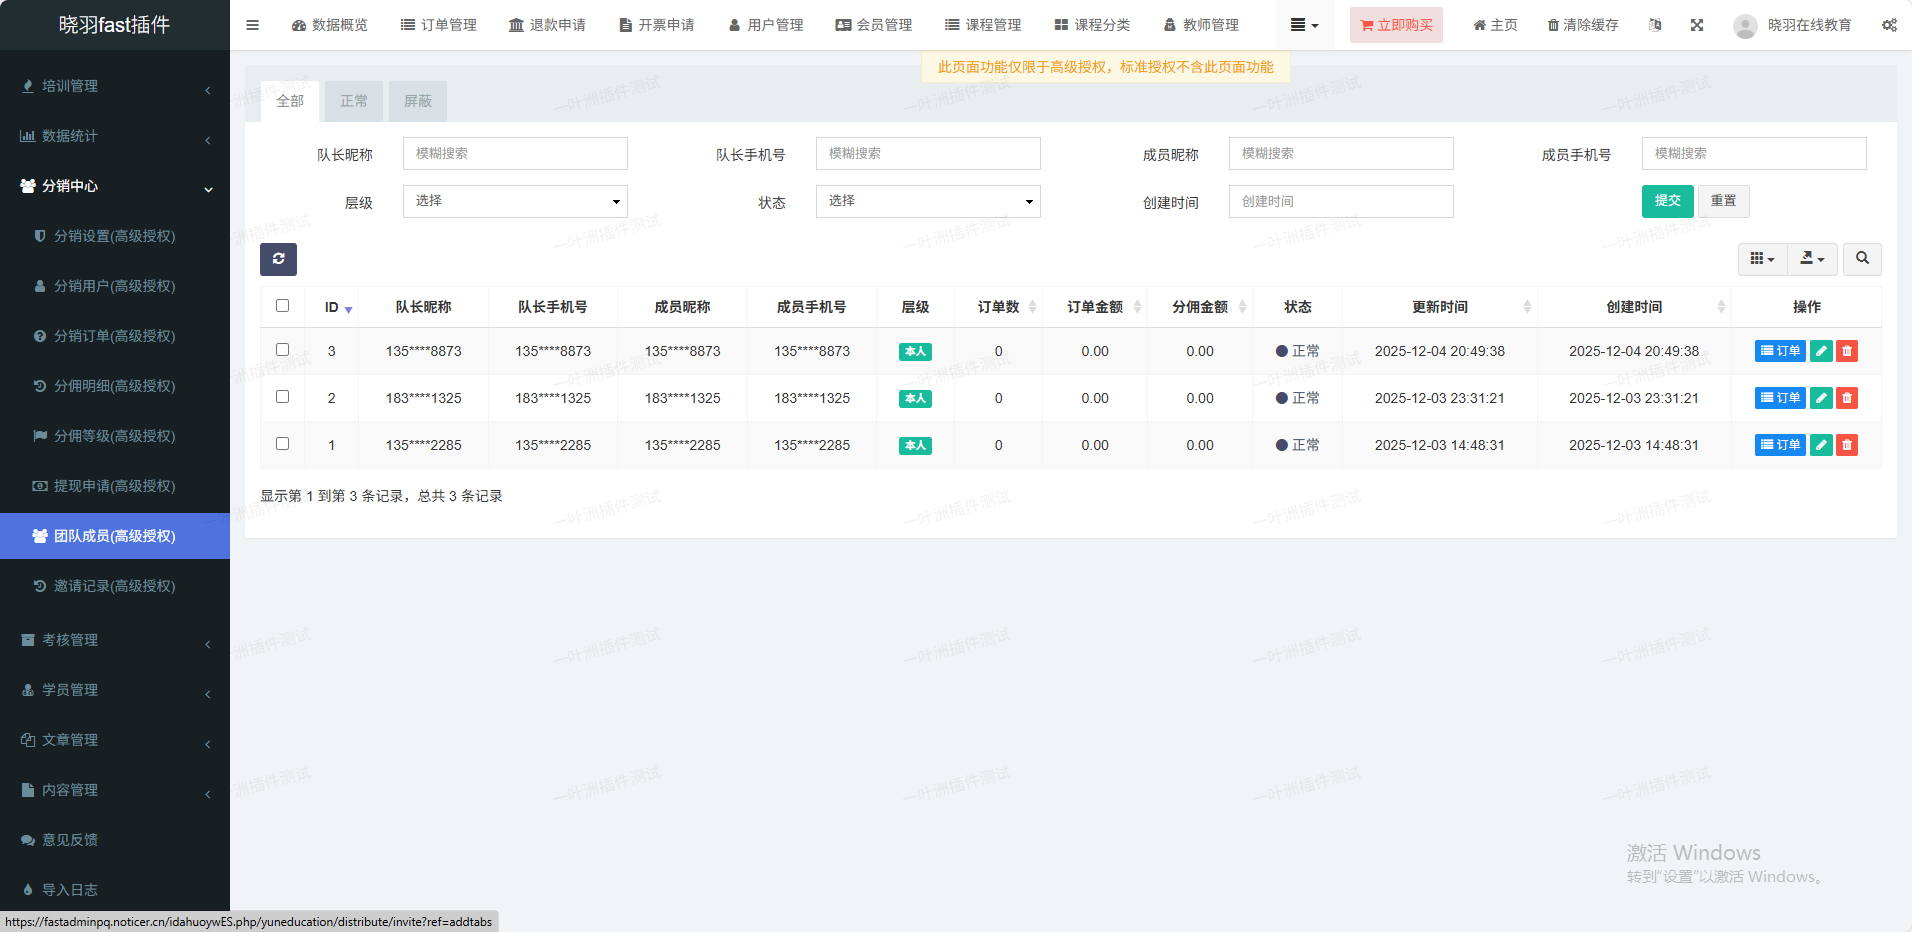Click the table search magnifier icon

click(1862, 259)
